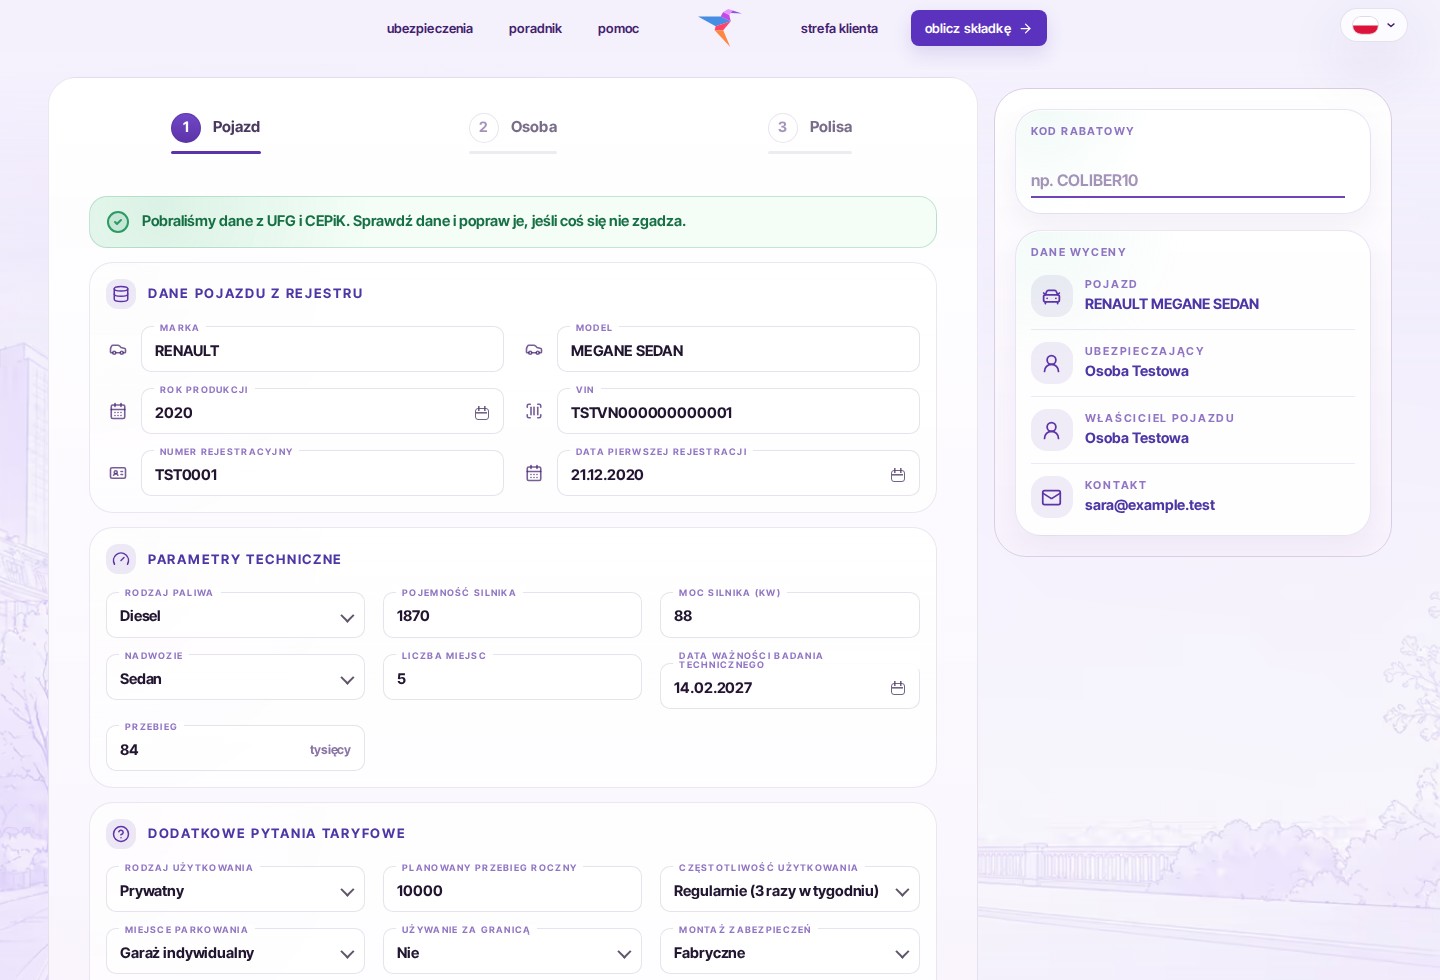Open date picker in badania technicznego field

(898, 688)
